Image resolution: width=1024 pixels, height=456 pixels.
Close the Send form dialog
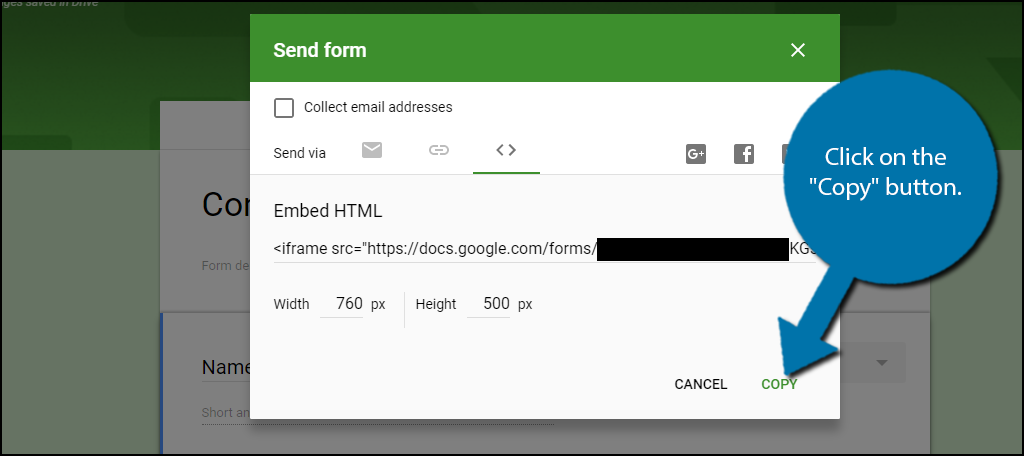click(797, 50)
